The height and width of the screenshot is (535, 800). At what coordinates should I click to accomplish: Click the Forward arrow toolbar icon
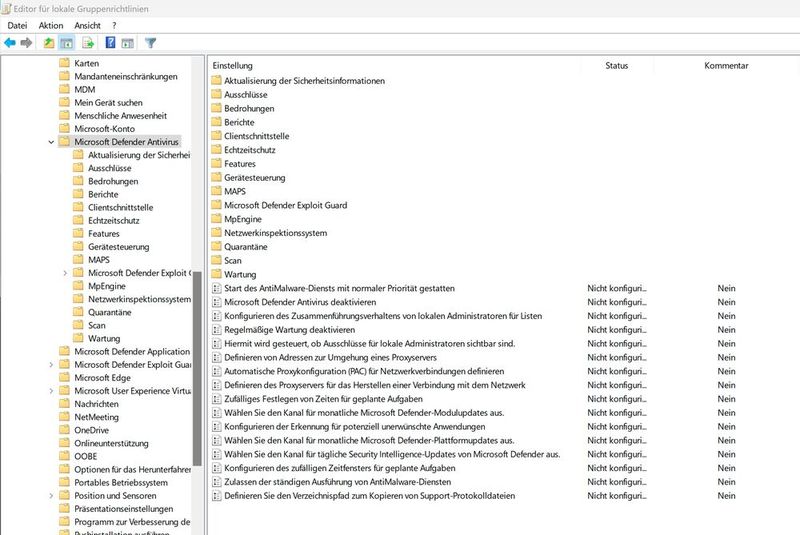tap(26, 43)
